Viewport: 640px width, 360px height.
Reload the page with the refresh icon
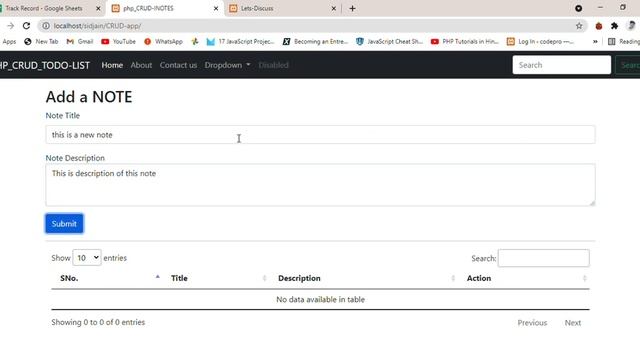pyautogui.click(x=27, y=26)
